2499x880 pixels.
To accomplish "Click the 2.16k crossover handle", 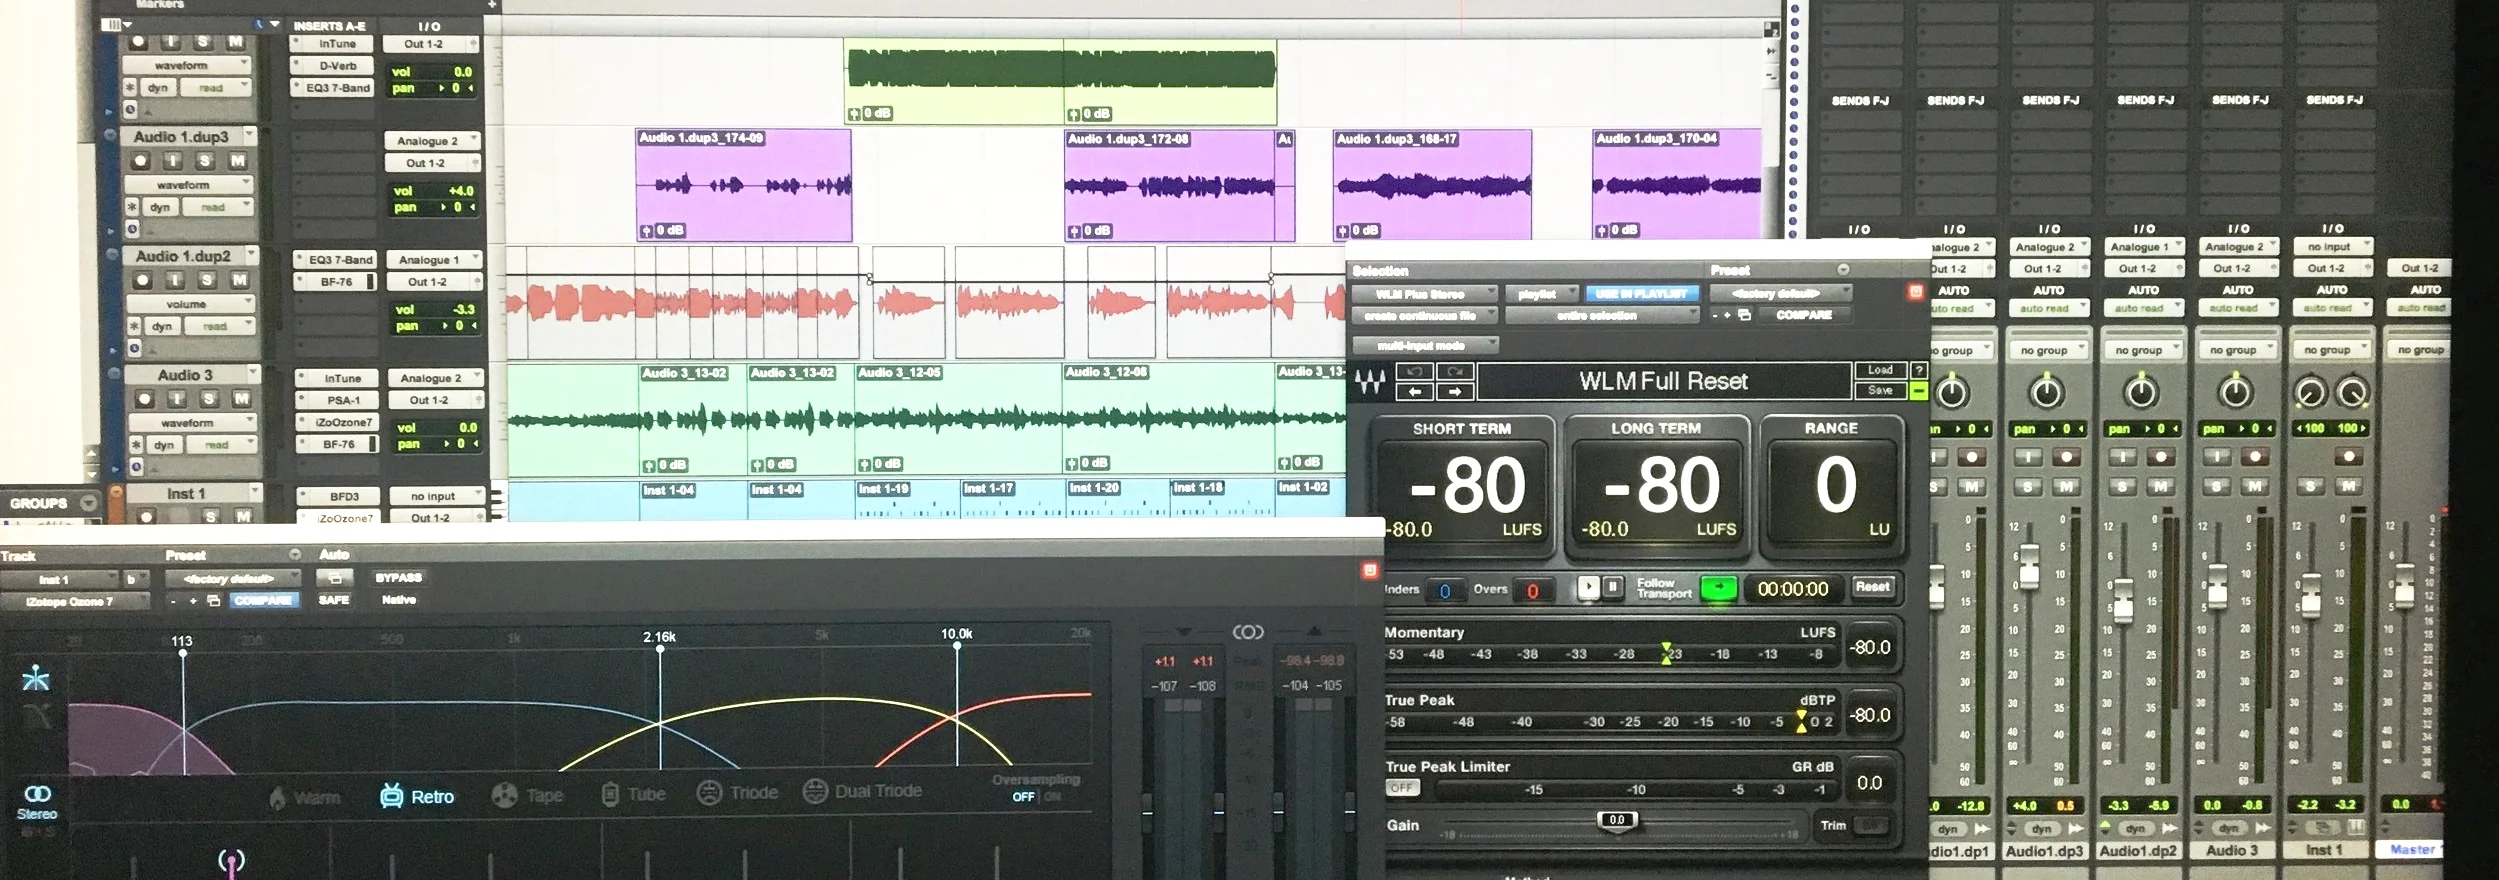I will 660,649.
